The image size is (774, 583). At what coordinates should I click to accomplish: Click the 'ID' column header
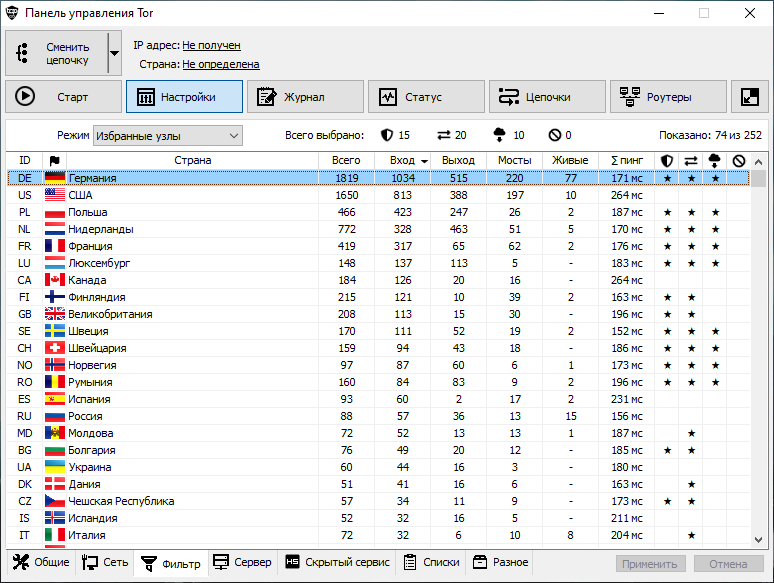(25, 160)
